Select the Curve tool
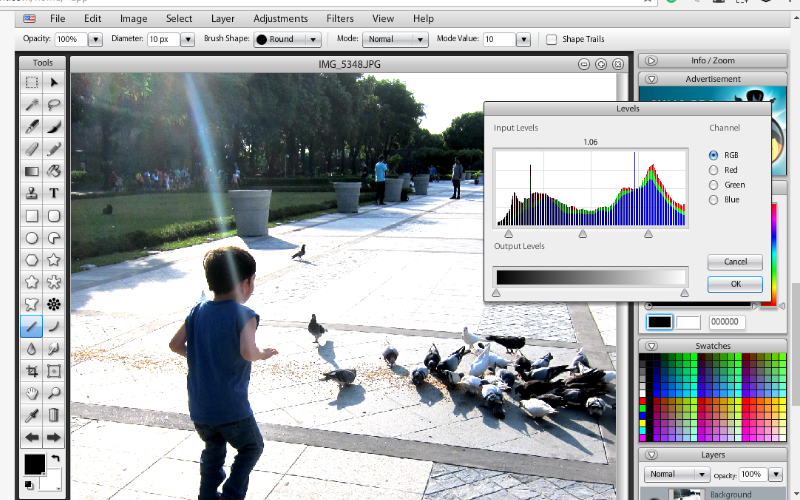800x500 pixels. (x=54, y=327)
